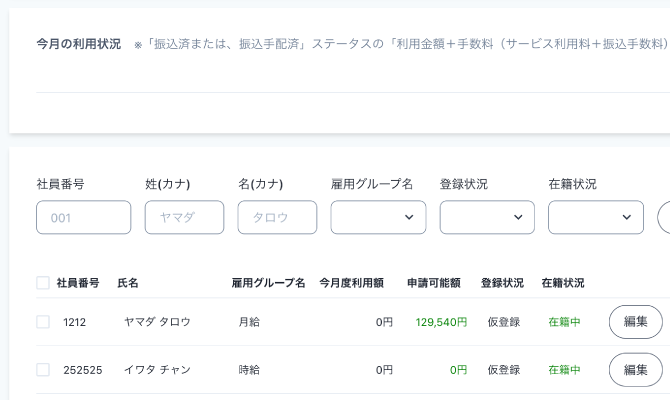Select the イワタ チャン name cell
Screen dimensions: 670x400
coord(157,370)
